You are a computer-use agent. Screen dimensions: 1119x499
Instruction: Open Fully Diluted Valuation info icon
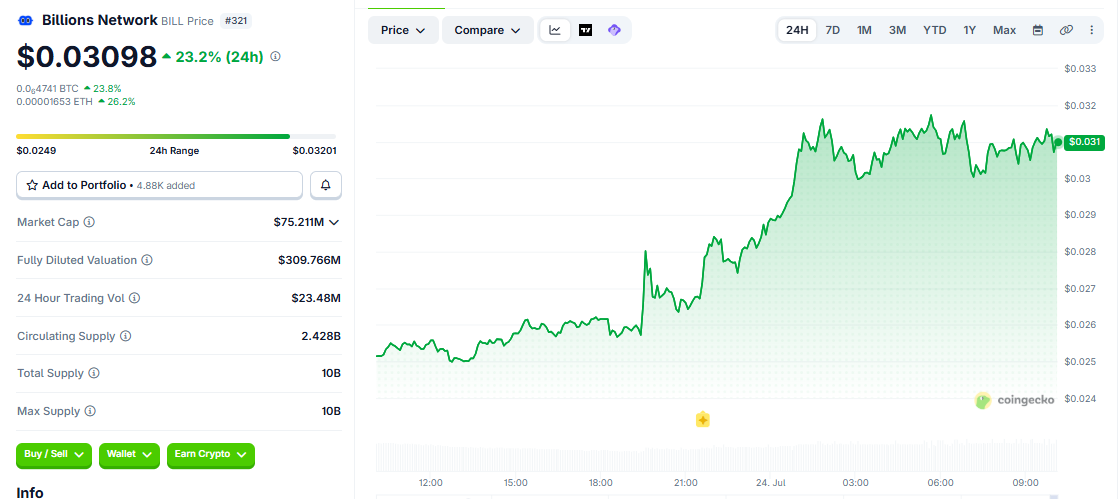click(147, 260)
